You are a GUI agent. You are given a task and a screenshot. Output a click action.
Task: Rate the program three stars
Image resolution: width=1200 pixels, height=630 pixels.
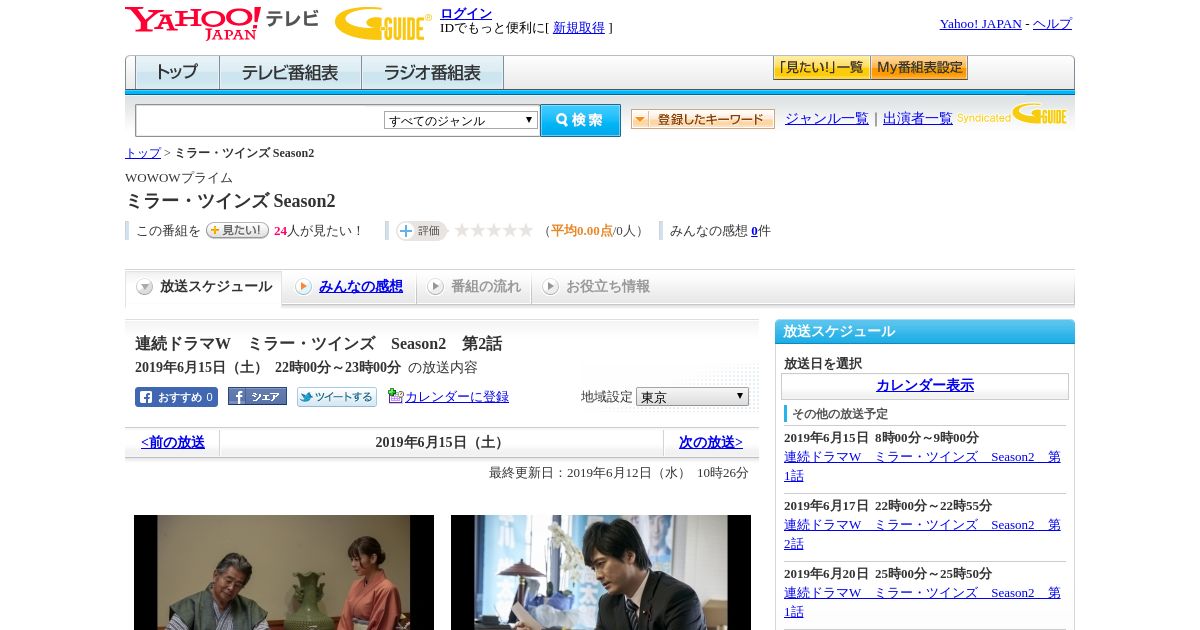point(493,231)
